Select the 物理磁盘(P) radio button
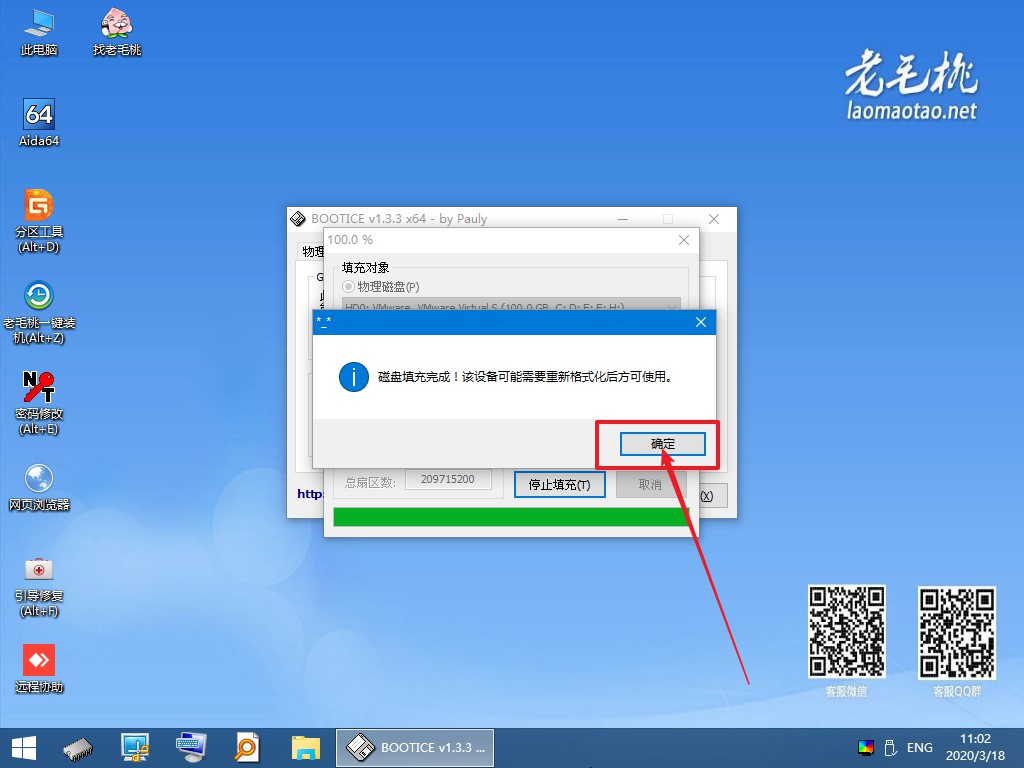The width and height of the screenshot is (1024, 768). [x=349, y=287]
